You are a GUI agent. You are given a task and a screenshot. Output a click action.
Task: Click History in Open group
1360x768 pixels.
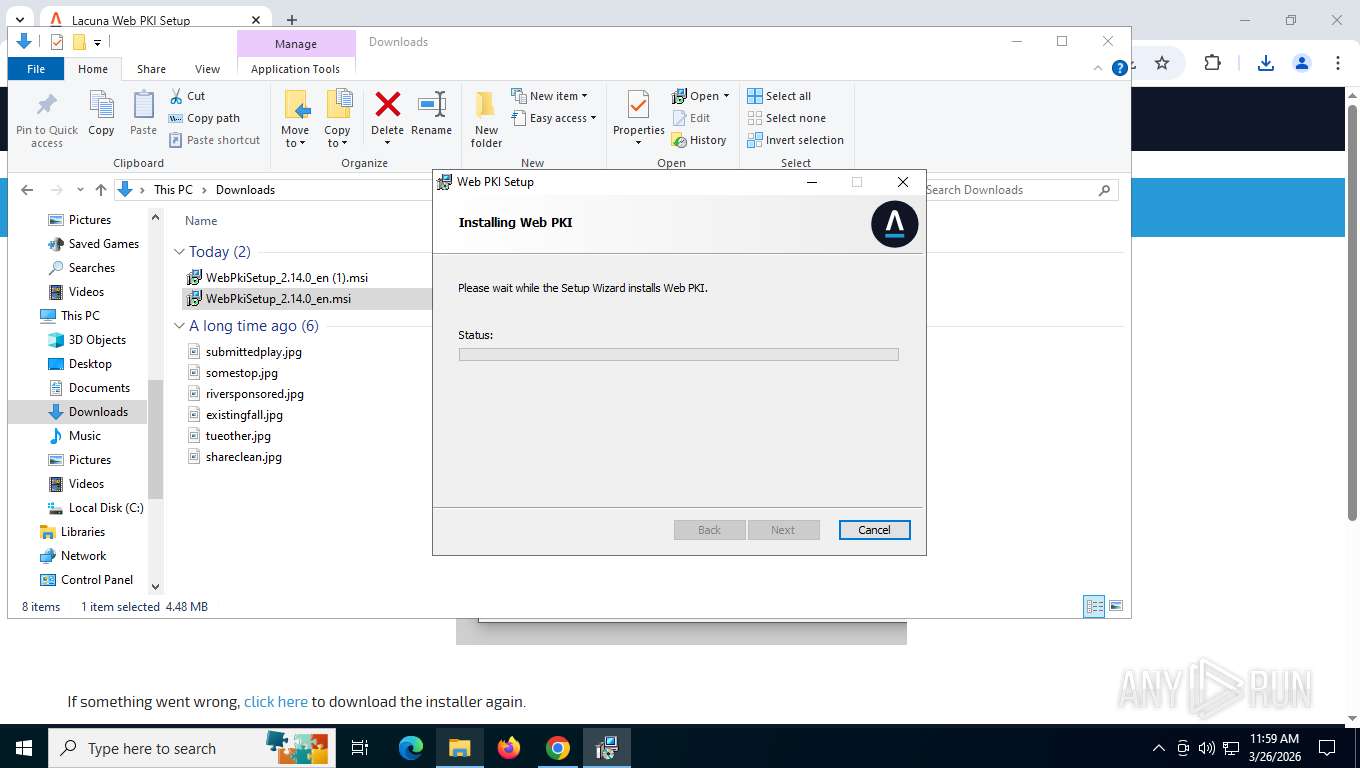coord(698,140)
